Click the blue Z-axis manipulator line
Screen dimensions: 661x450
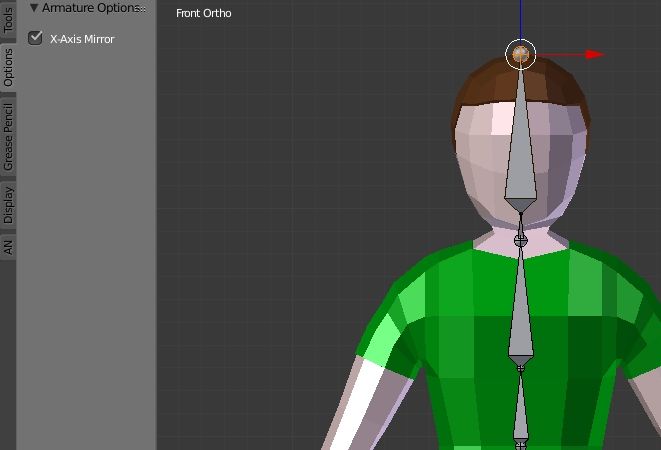[x=521, y=18]
